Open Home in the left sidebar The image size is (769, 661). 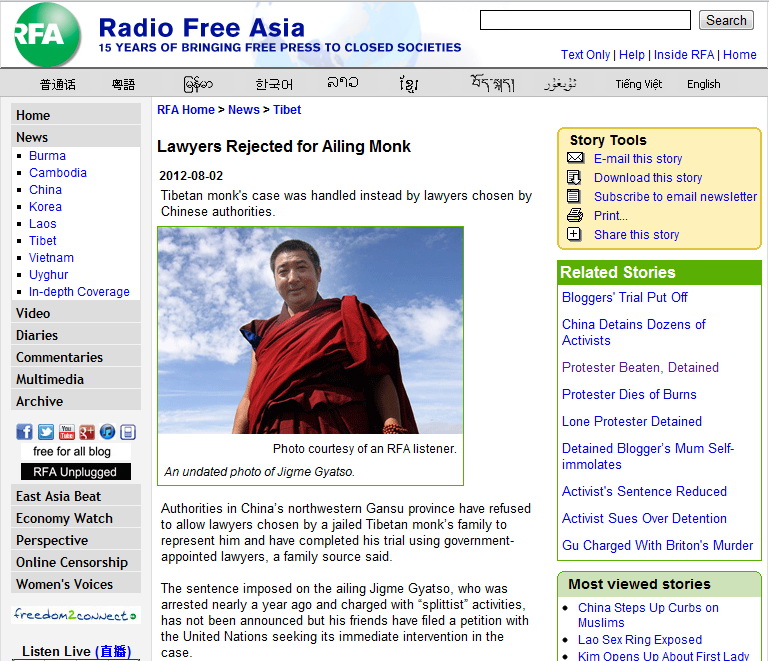(x=76, y=115)
